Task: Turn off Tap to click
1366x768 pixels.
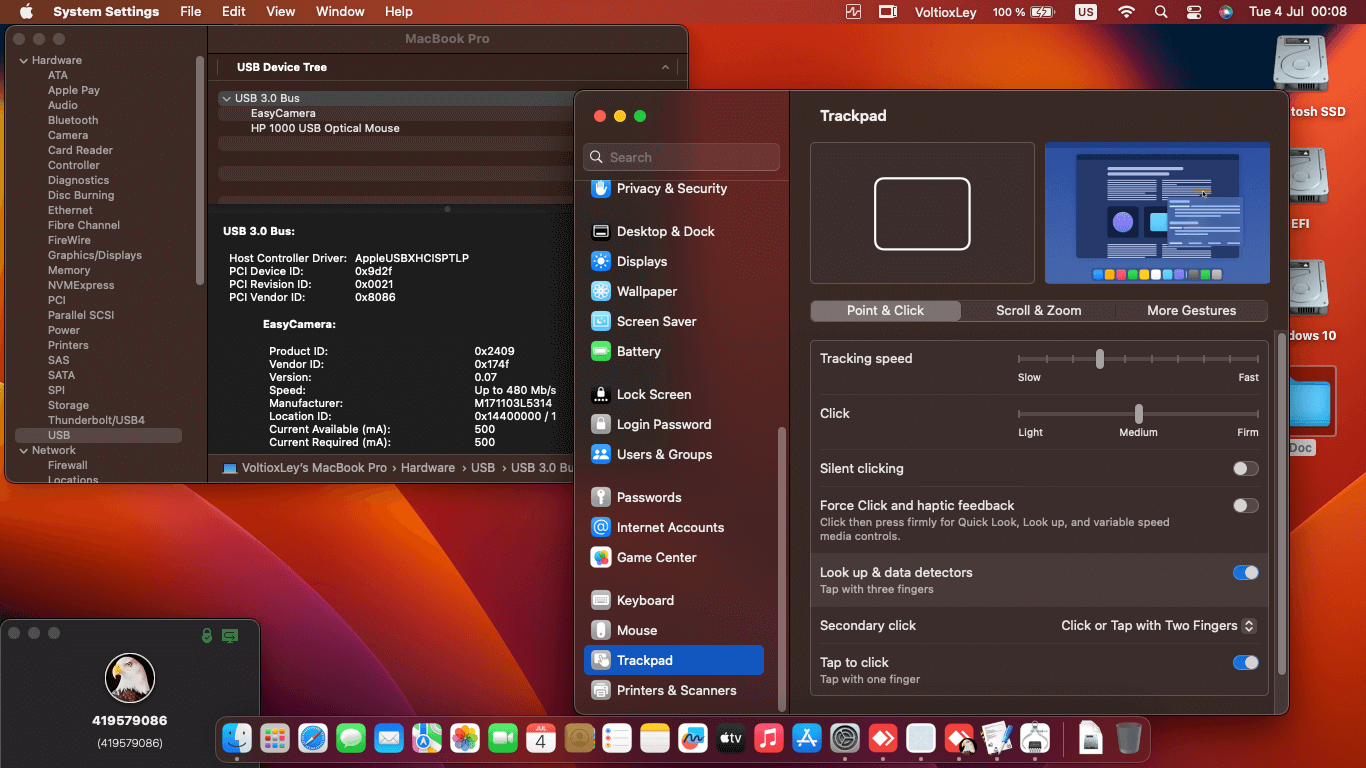Action: [x=1245, y=662]
